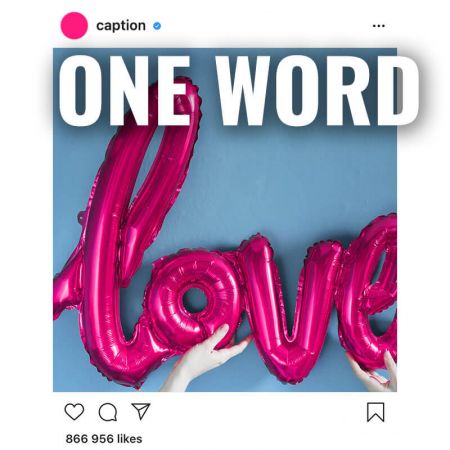Open the caption username profile
The image size is (450, 450).
[121, 26]
